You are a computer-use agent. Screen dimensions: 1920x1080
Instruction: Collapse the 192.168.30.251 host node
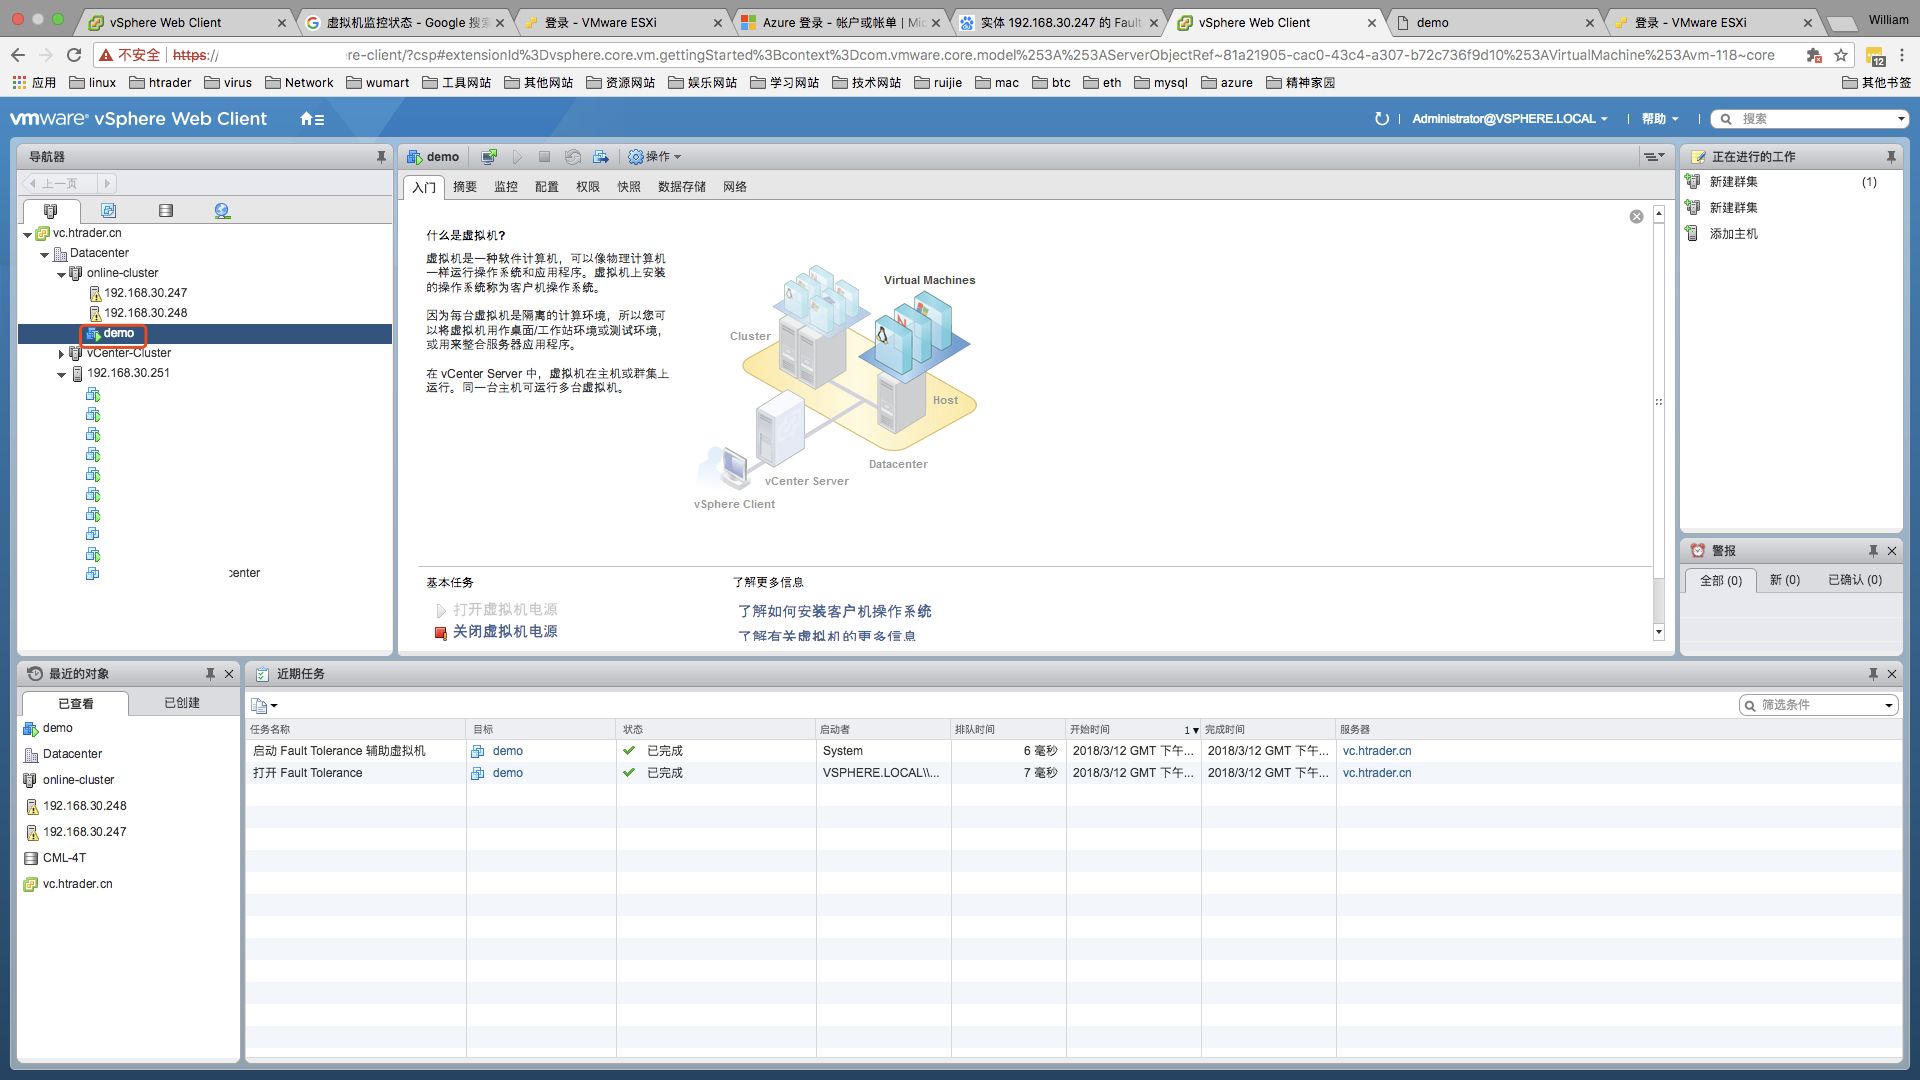coord(61,375)
